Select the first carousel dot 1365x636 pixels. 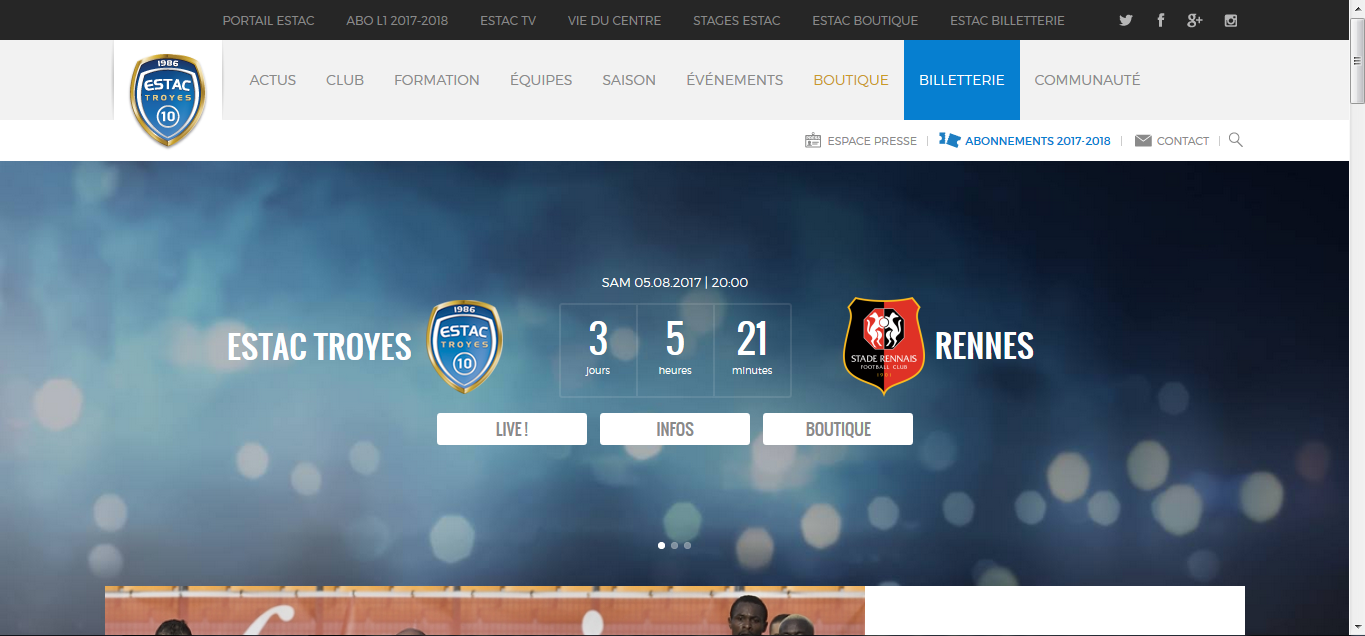coord(662,545)
